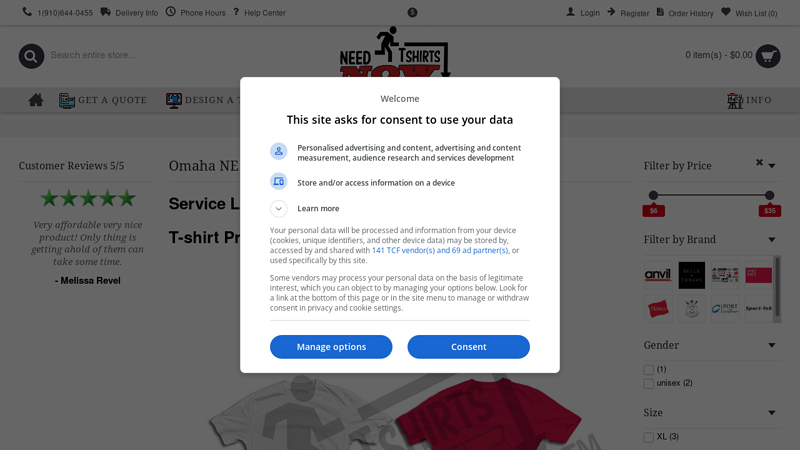Screen dimensions: 800x450
Task: Click the $35 maximum price slider handle
Action: (x=769, y=195)
